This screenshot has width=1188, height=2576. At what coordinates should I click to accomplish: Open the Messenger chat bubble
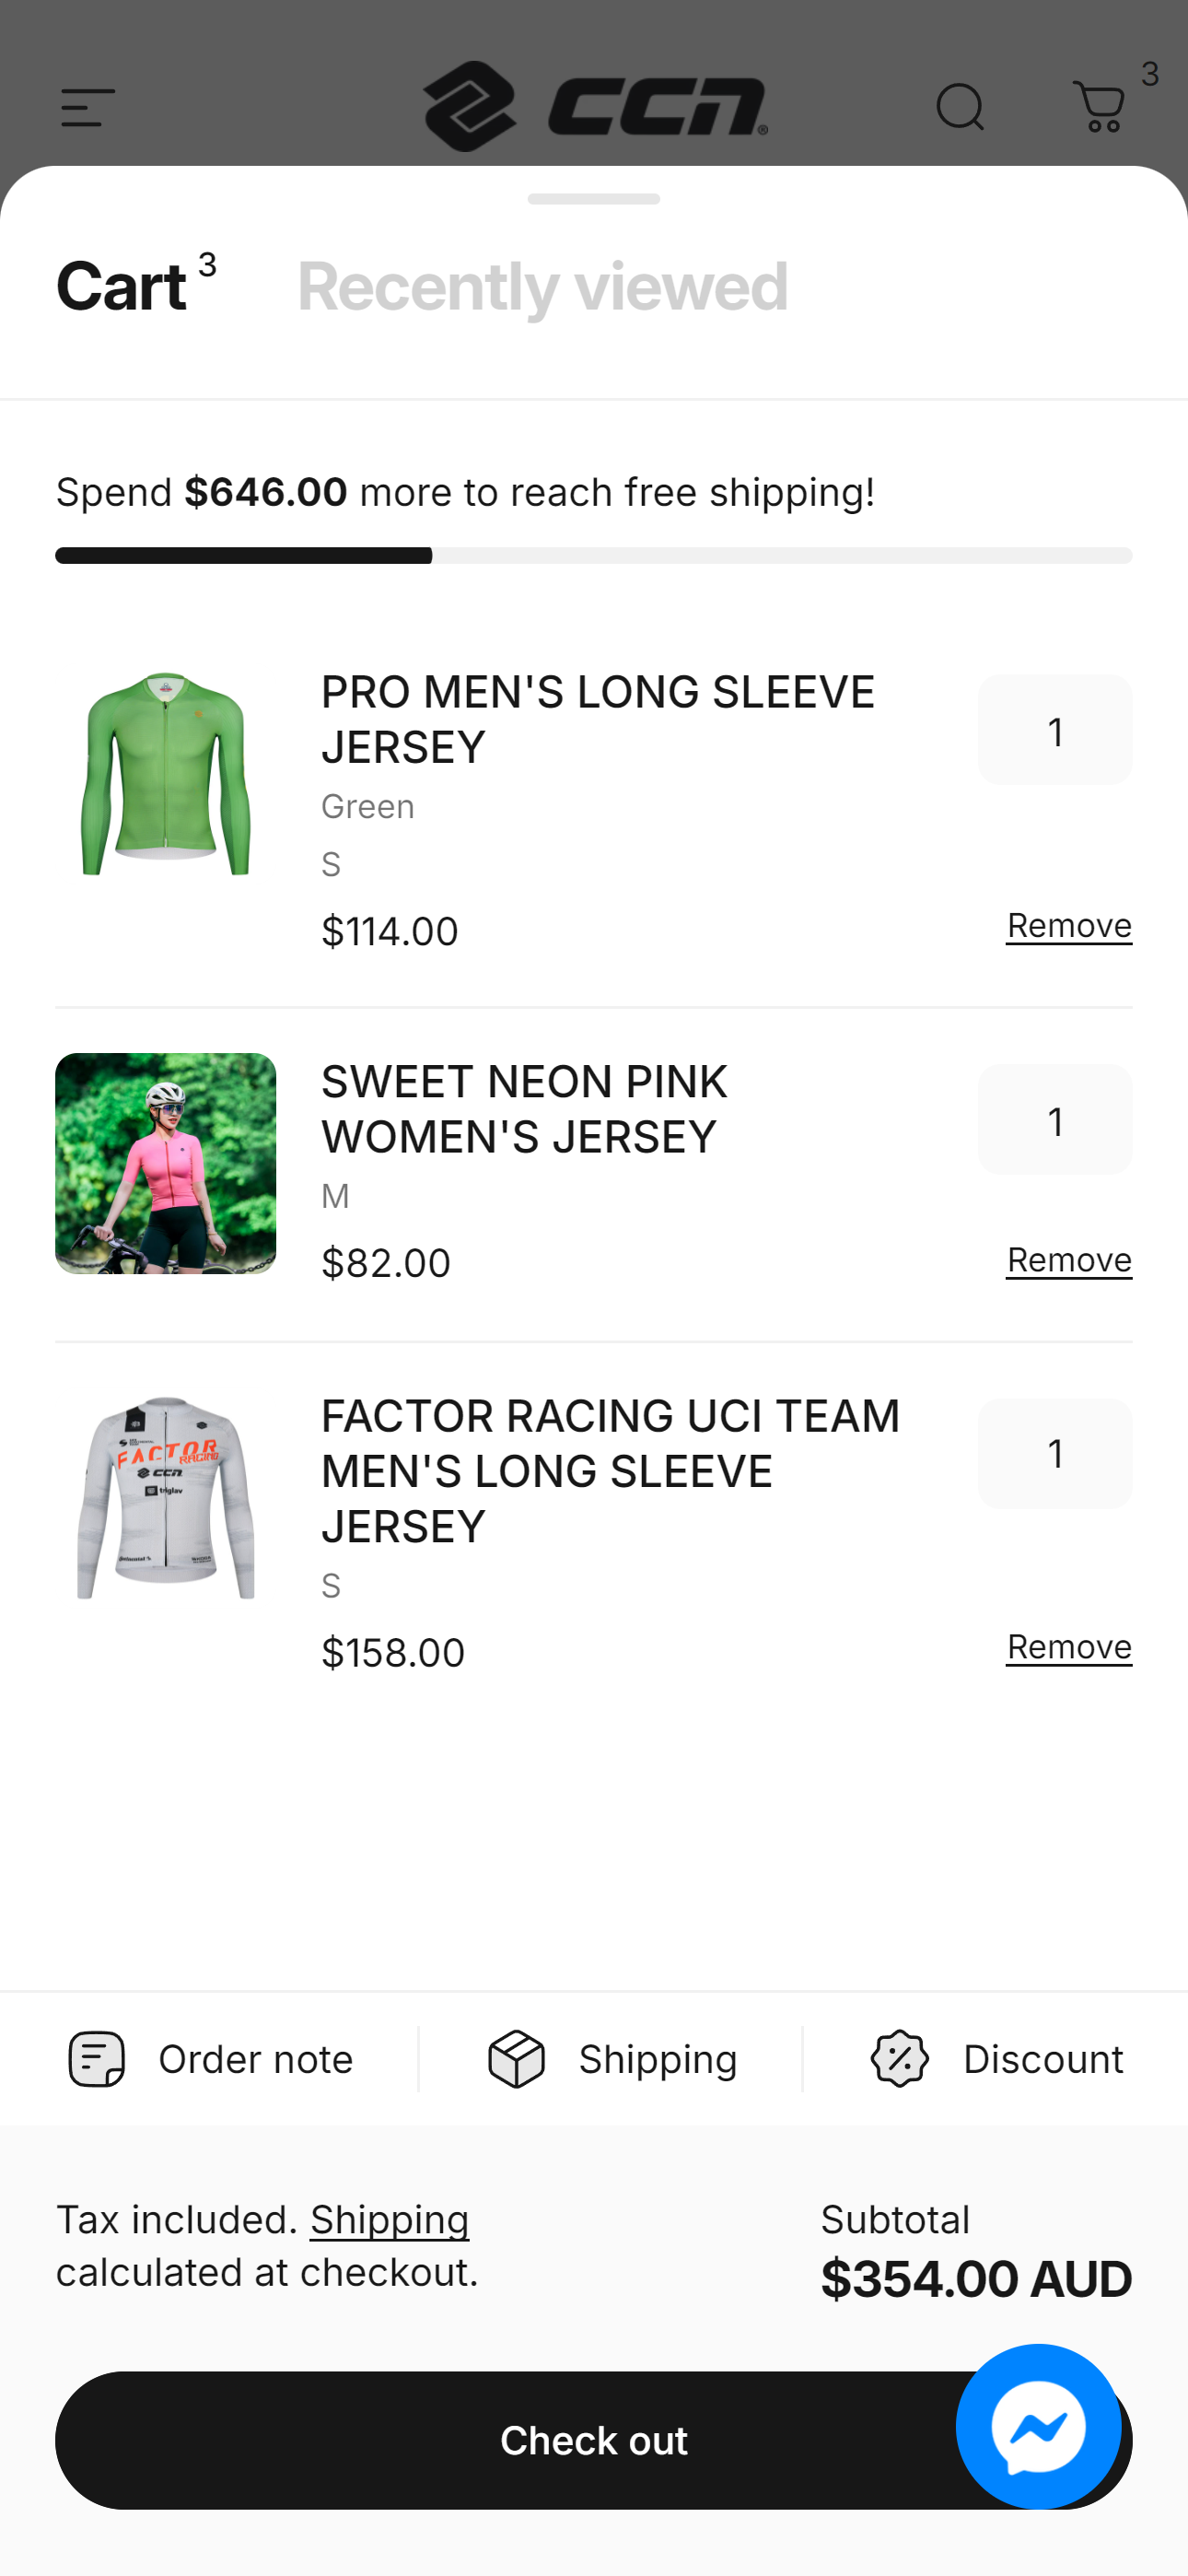coord(1038,2426)
